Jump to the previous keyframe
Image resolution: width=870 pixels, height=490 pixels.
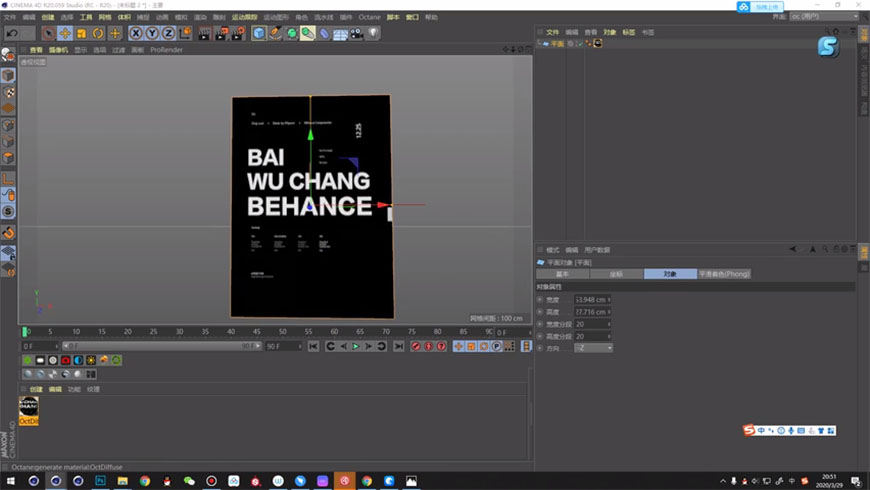click(330, 346)
